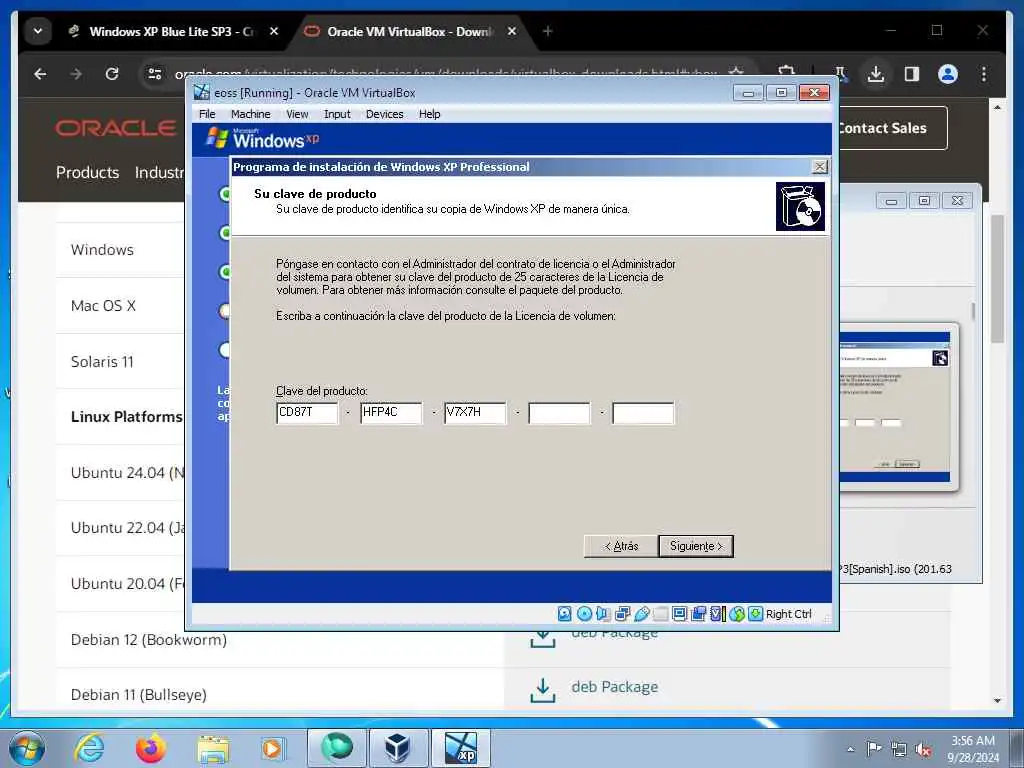Switch to Windows XP Blue Lite SP3 browser tab
Screen dimensions: 1024x768
pos(171,31)
